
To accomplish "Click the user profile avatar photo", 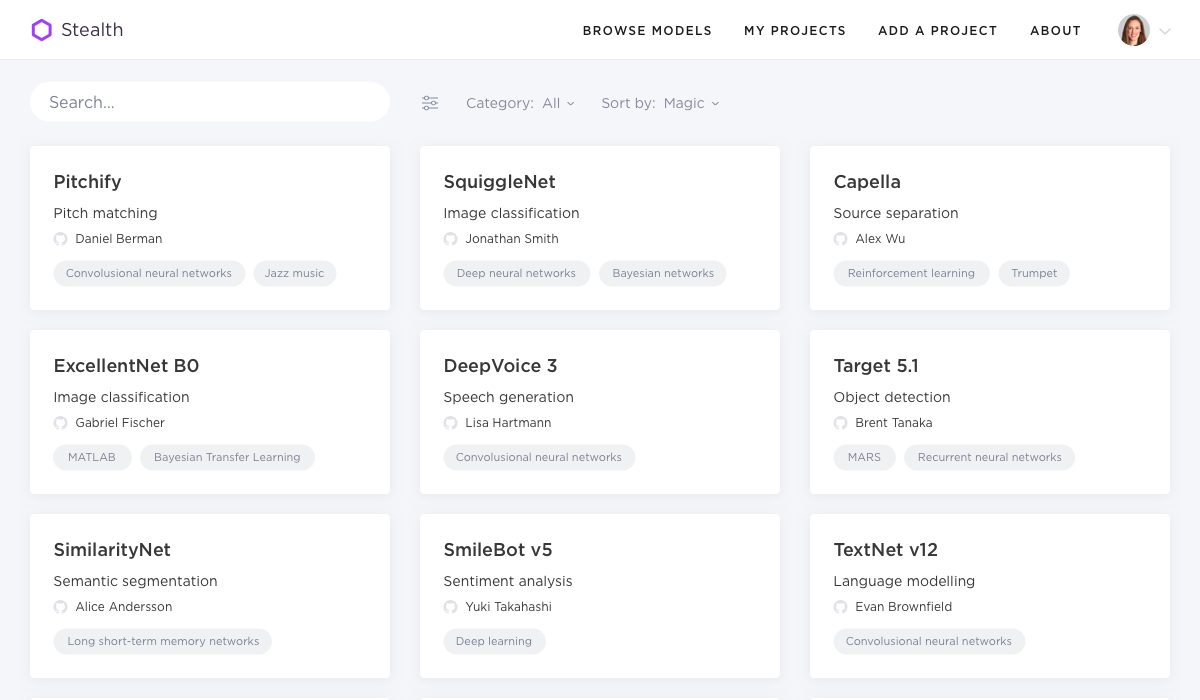I will click(1133, 30).
